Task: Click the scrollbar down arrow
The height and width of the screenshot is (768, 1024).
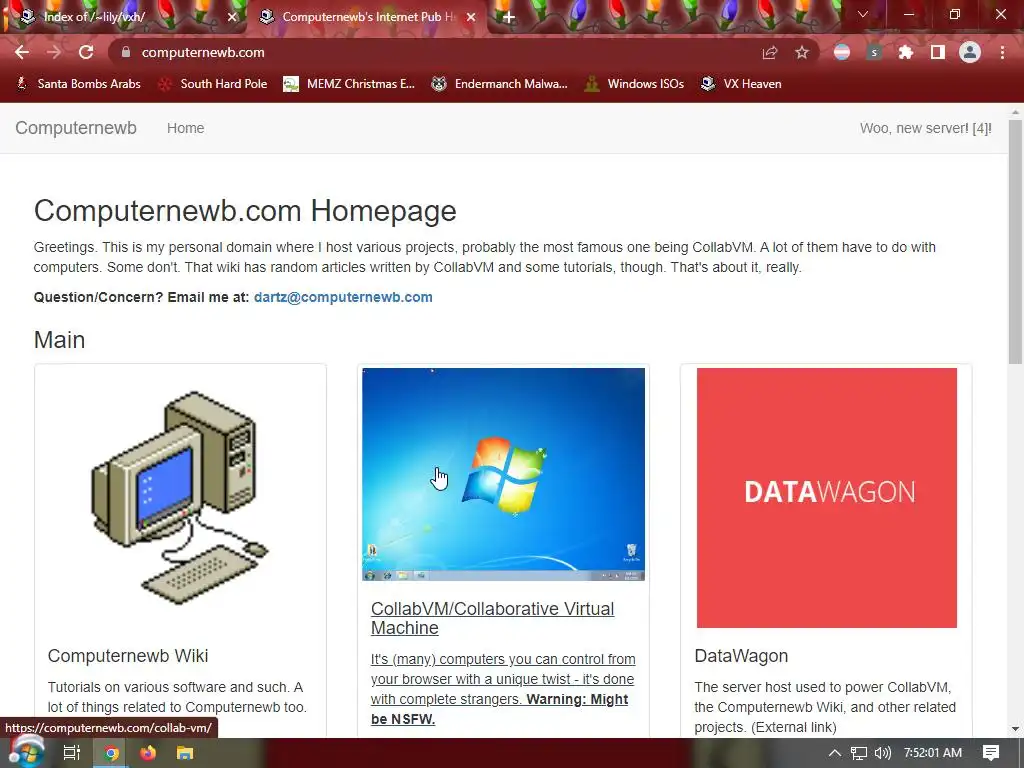Action: [1015, 729]
